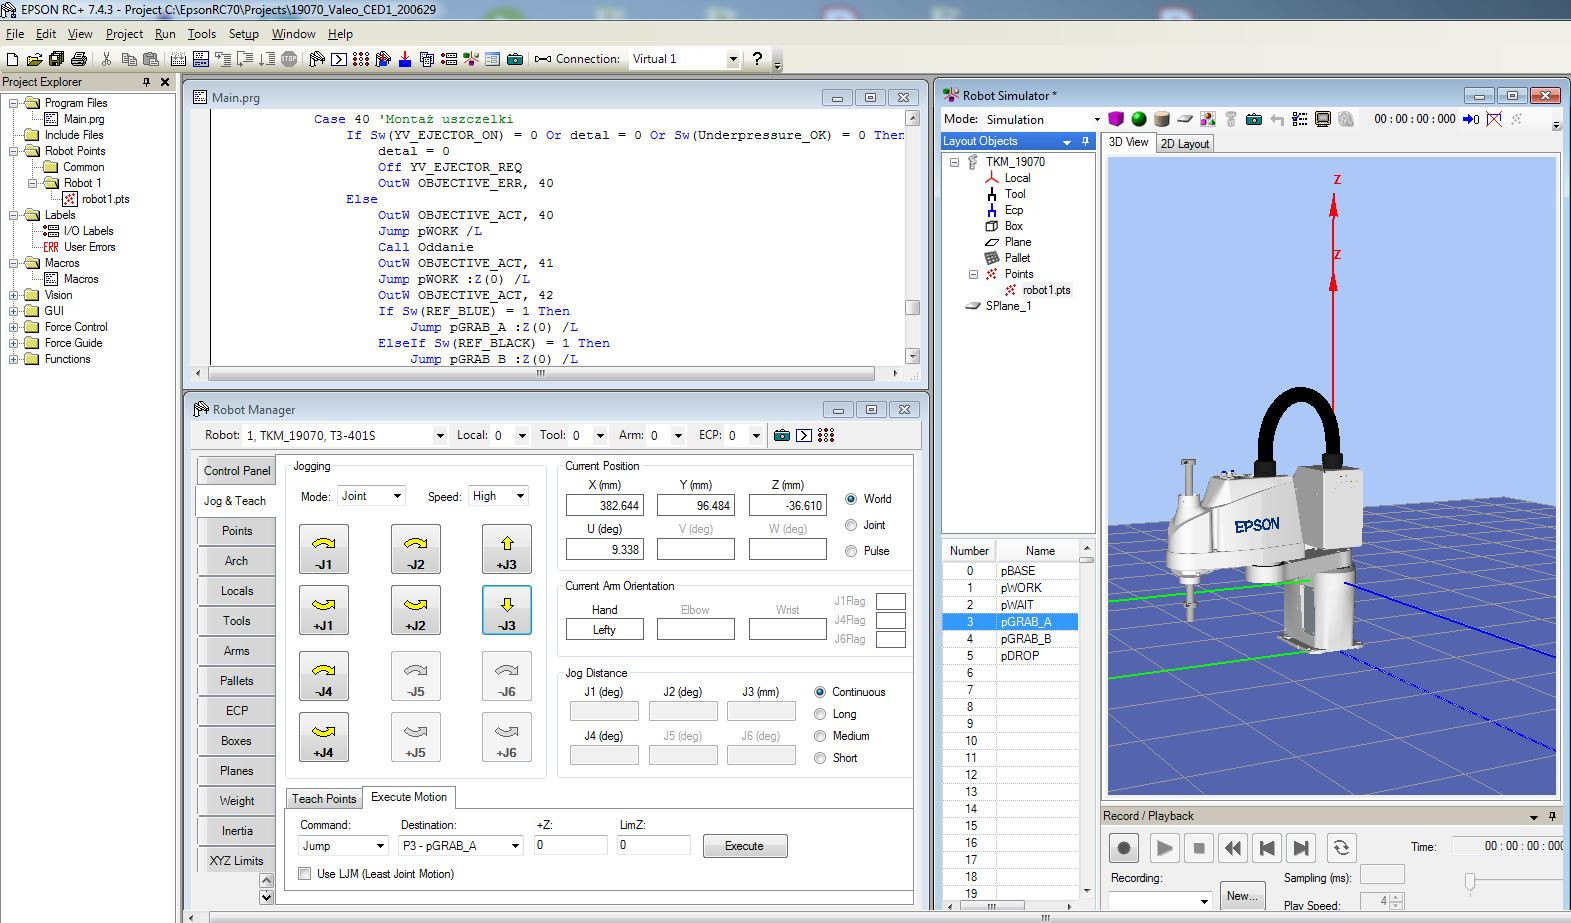The image size is (1571, 923).
Task: Start recording in Record/Playback panel
Action: coord(1124,848)
